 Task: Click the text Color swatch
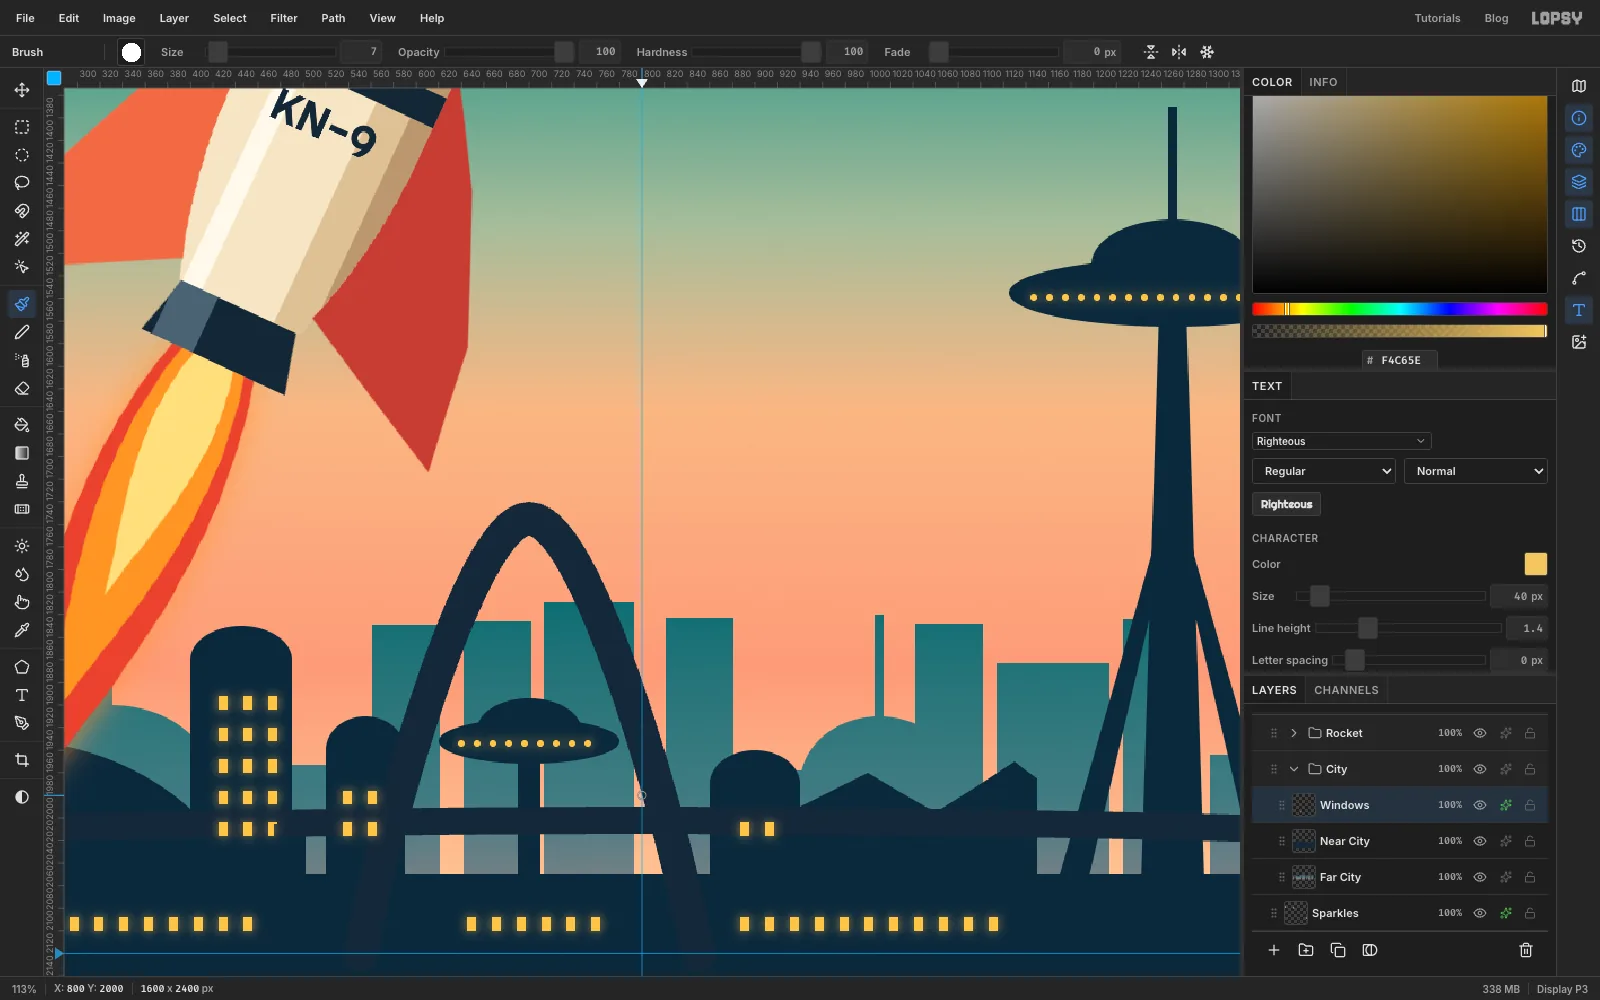(x=1535, y=564)
